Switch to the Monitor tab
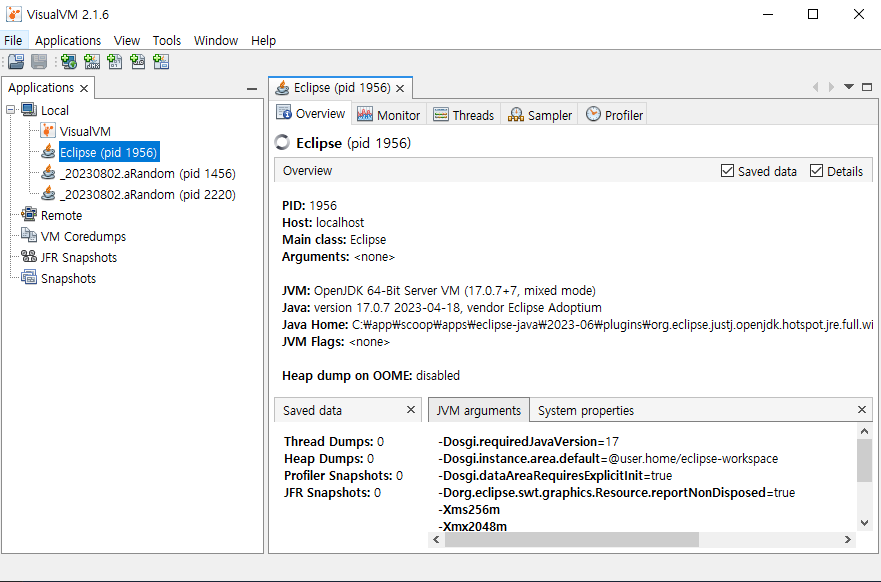The image size is (881, 582). coord(389,115)
